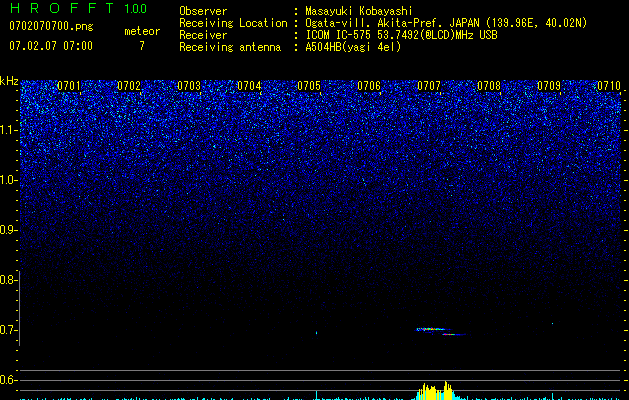Click the bright meteor echo trace

pyautogui.click(x=432, y=329)
